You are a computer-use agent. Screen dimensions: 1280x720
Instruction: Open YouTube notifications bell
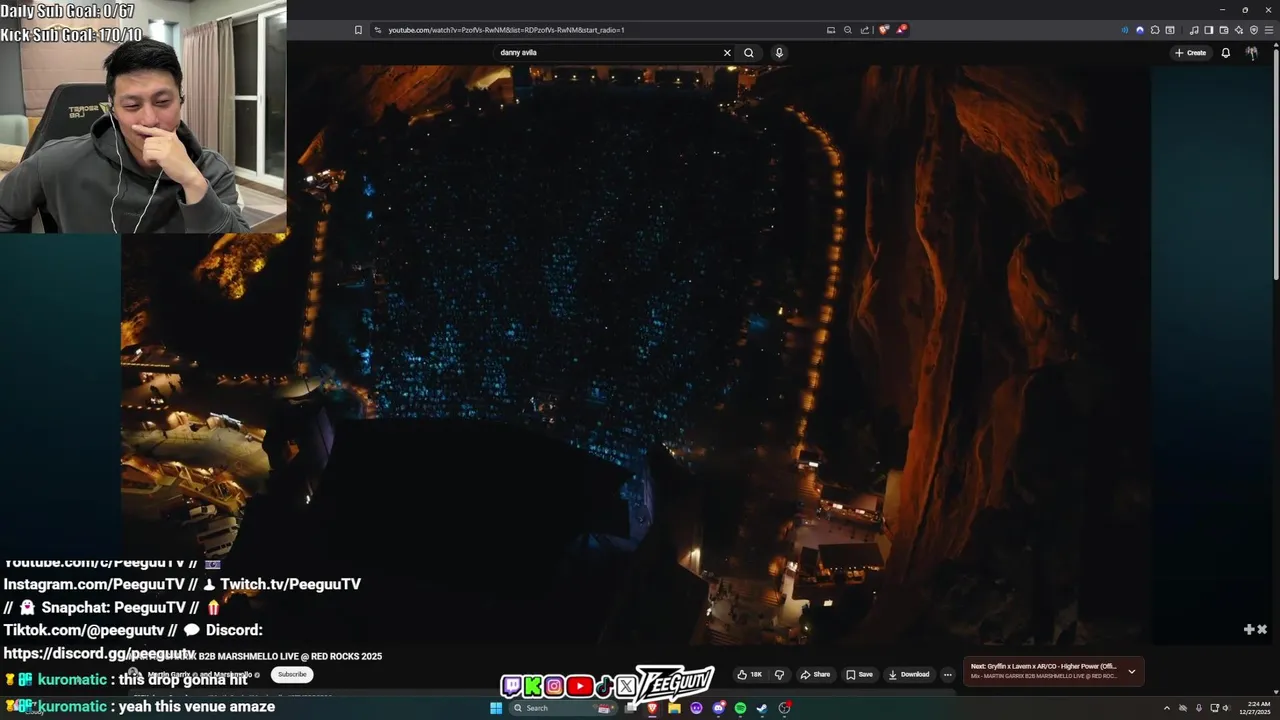pyautogui.click(x=1226, y=53)
